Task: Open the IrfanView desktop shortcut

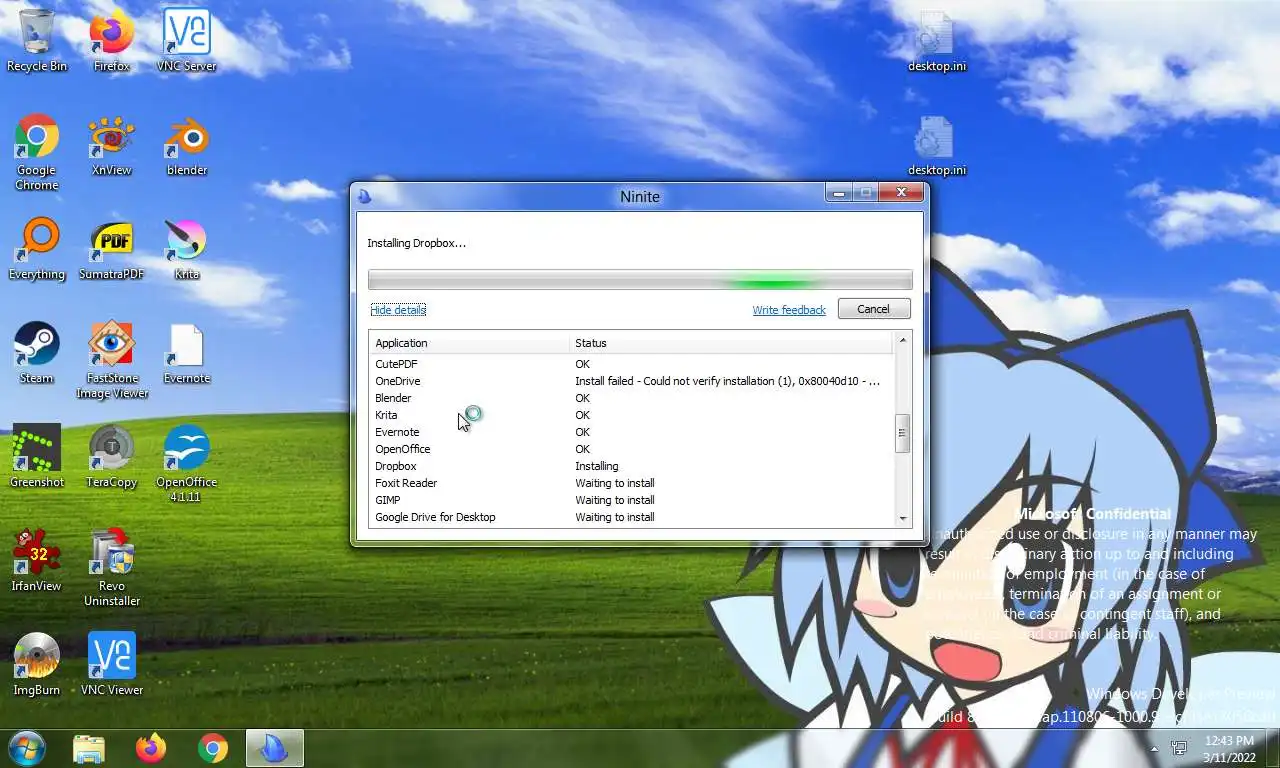Action: tap(37, 561)
